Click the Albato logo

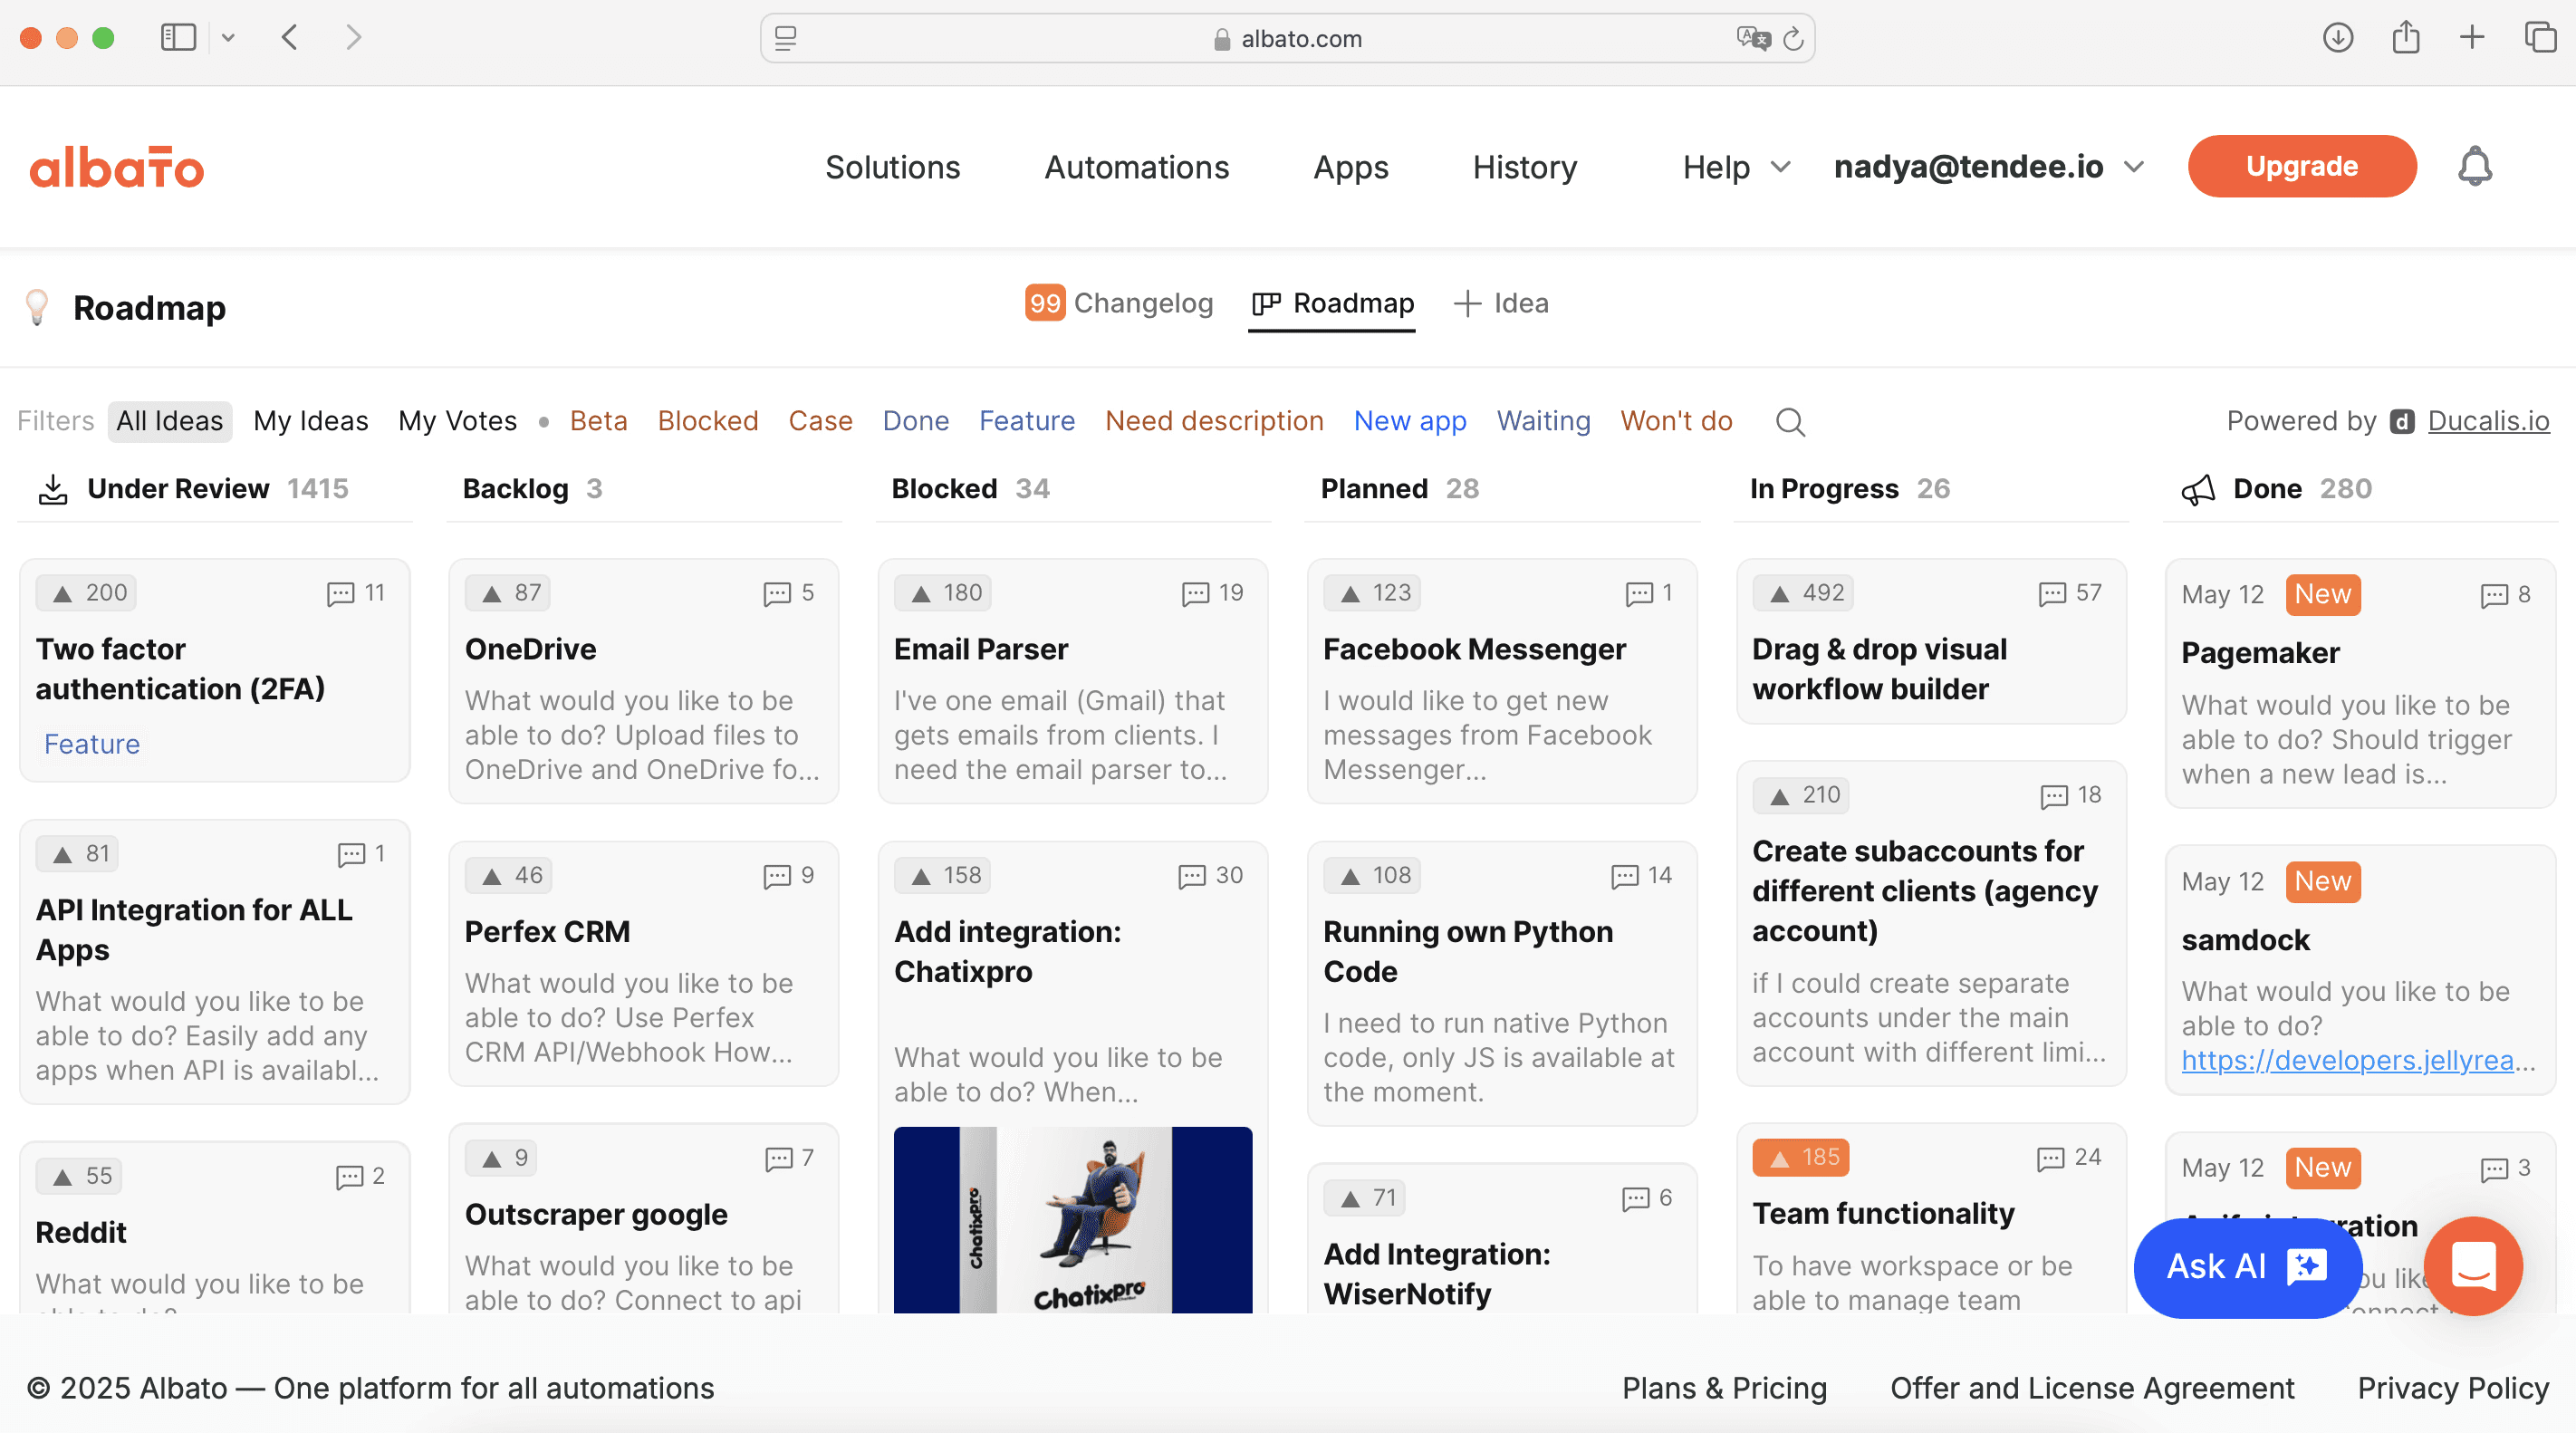point(117,167)
